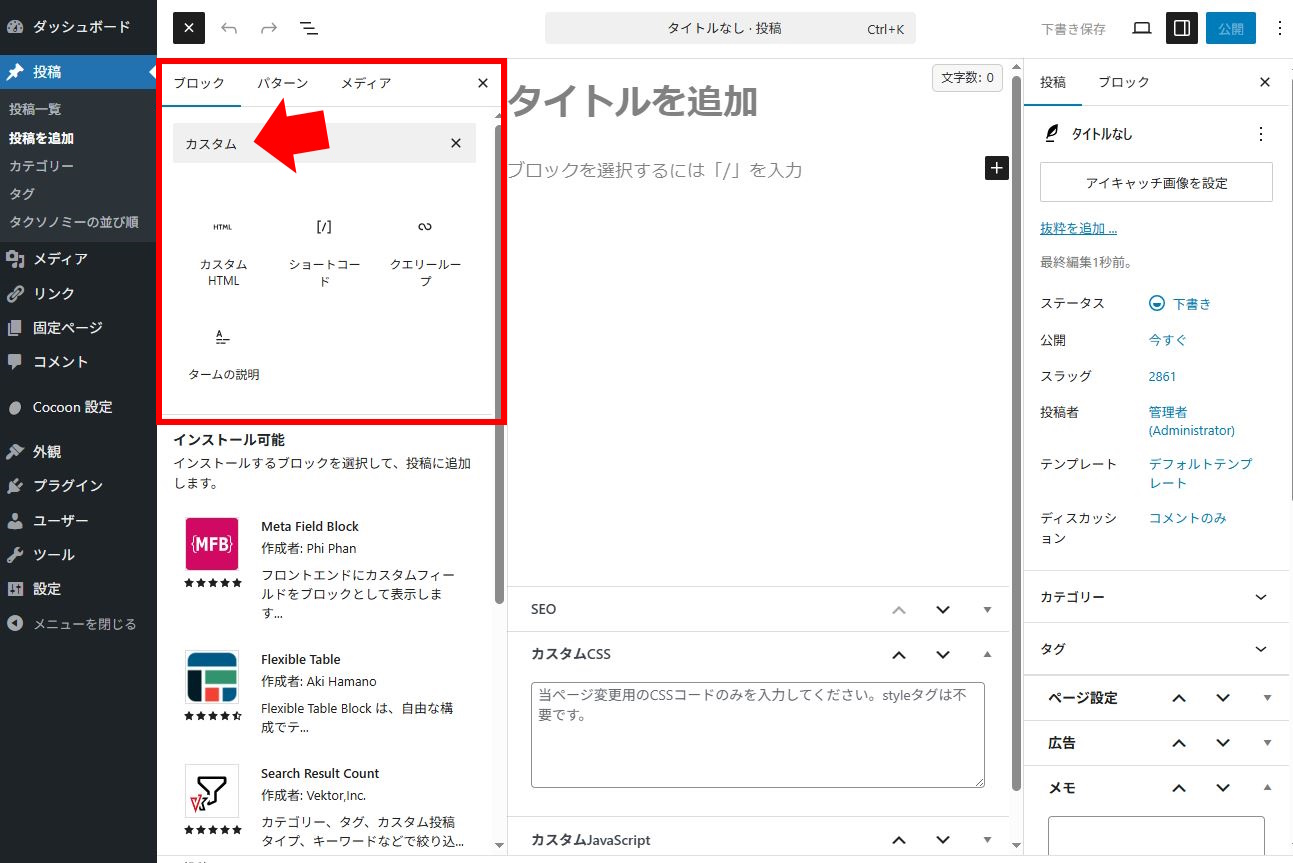The image size is (1293, 863).
Task: Click the 抜粋を追加 link
Action: click(x=1078, y=228)
